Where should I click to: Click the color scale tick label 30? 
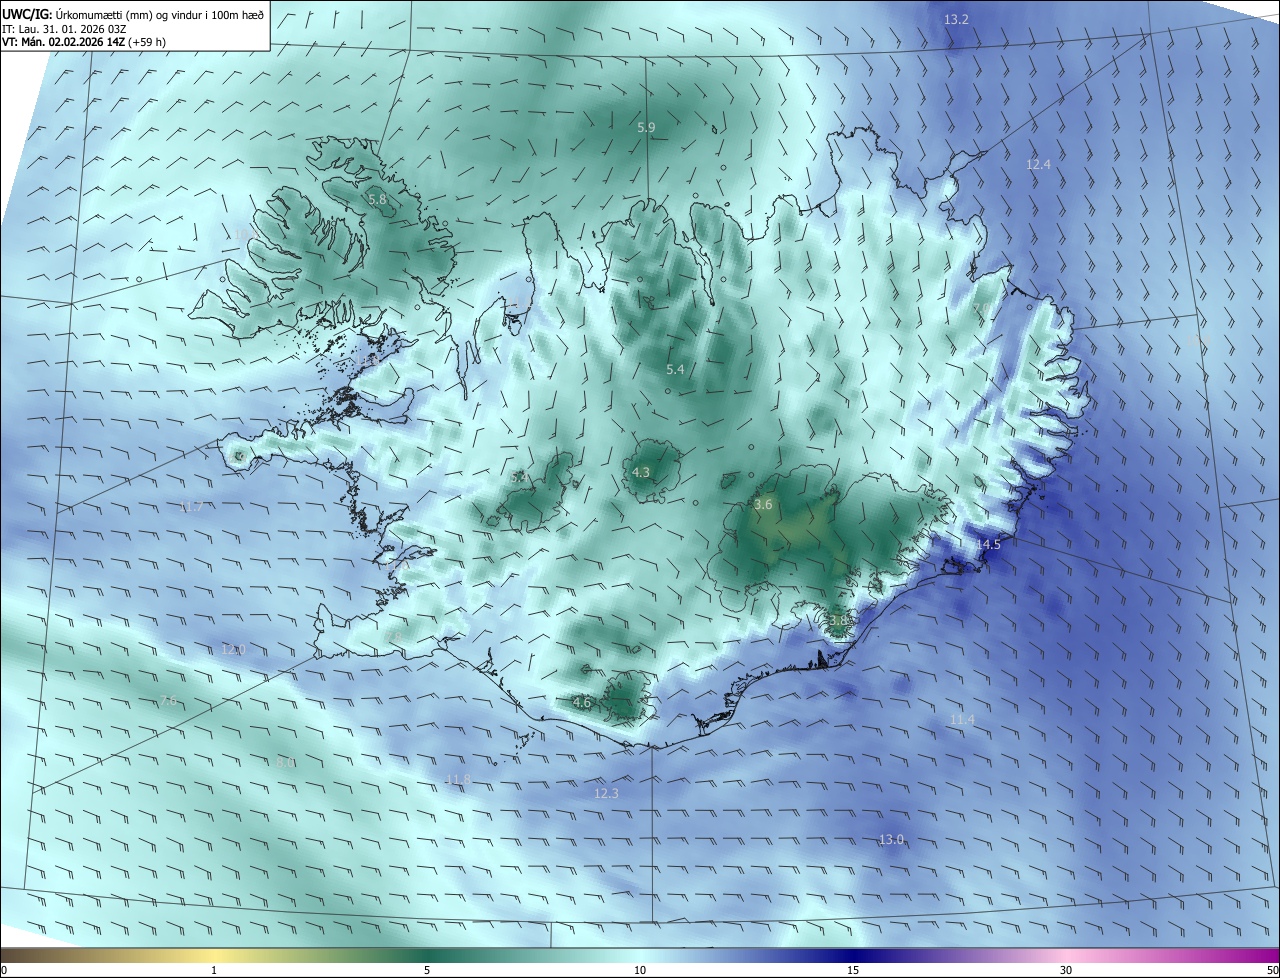(x=1066, y=970)
